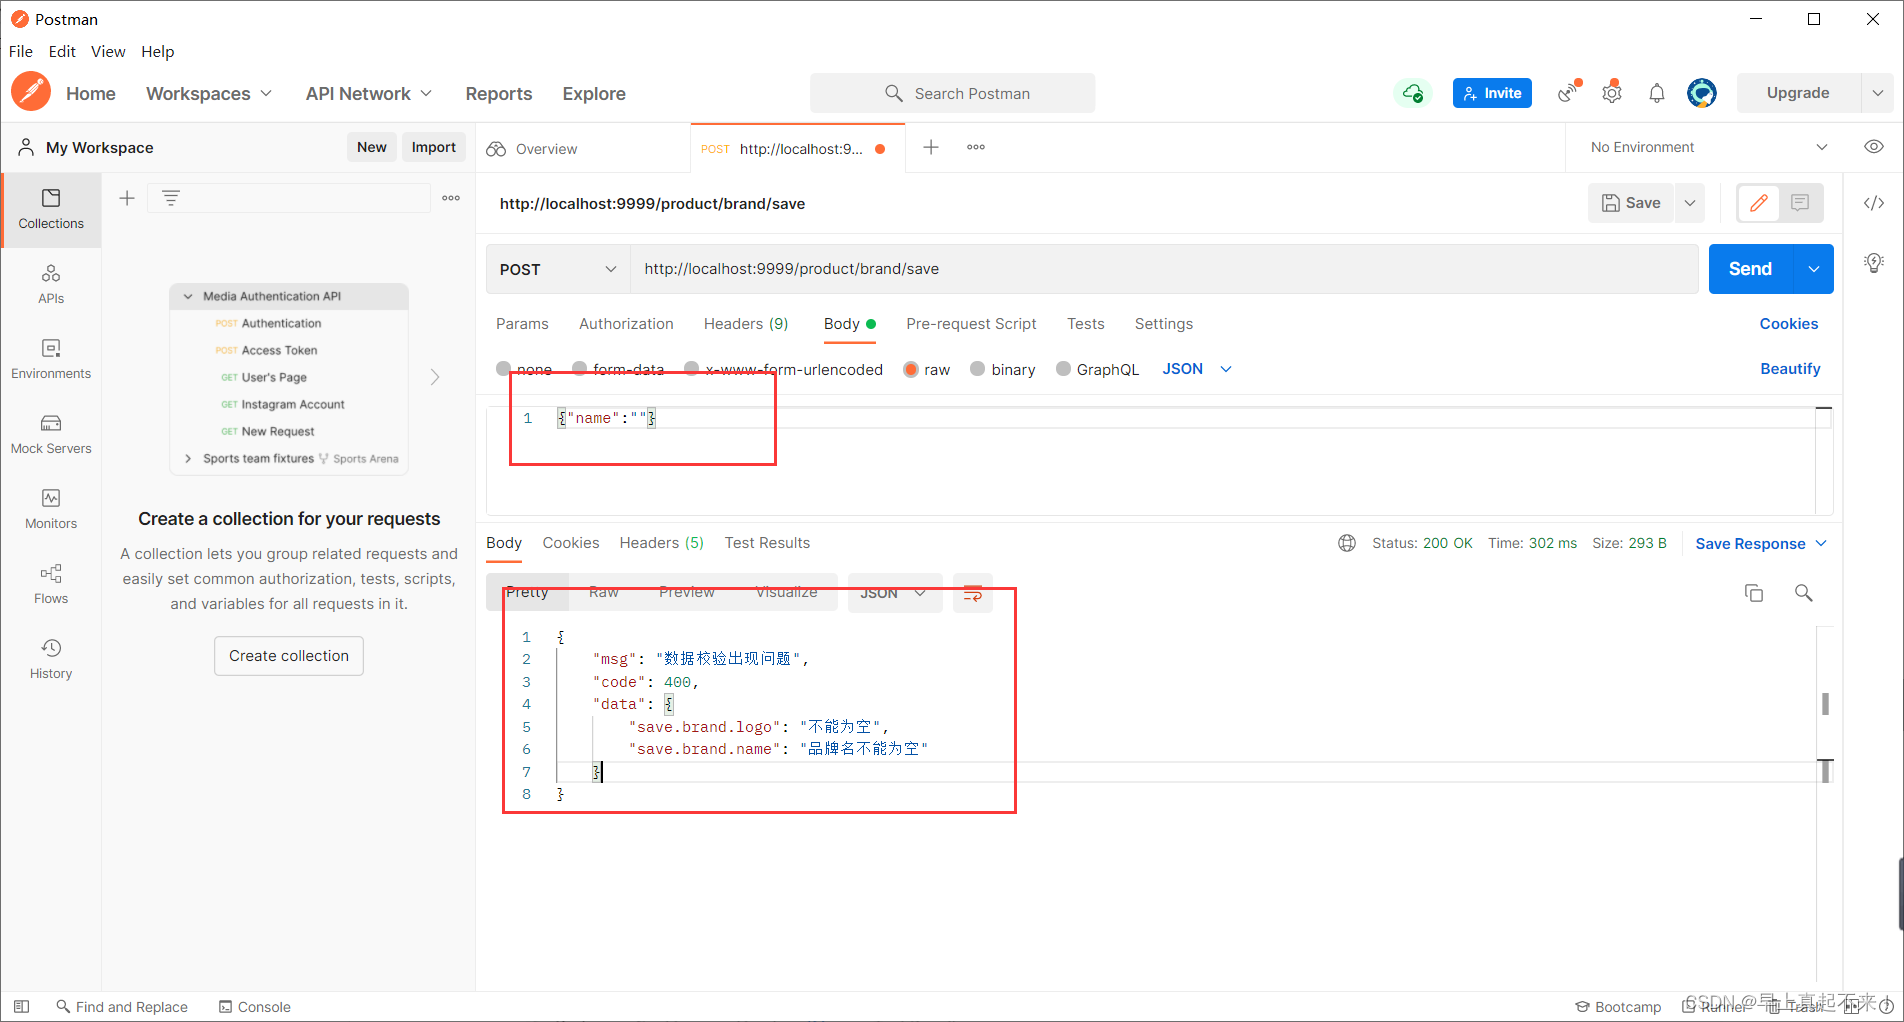Select the binary body type radio
Image resolution: width=1904 pixels, height=1022 pixels.
pyautogui.click(x=978, y=369)
